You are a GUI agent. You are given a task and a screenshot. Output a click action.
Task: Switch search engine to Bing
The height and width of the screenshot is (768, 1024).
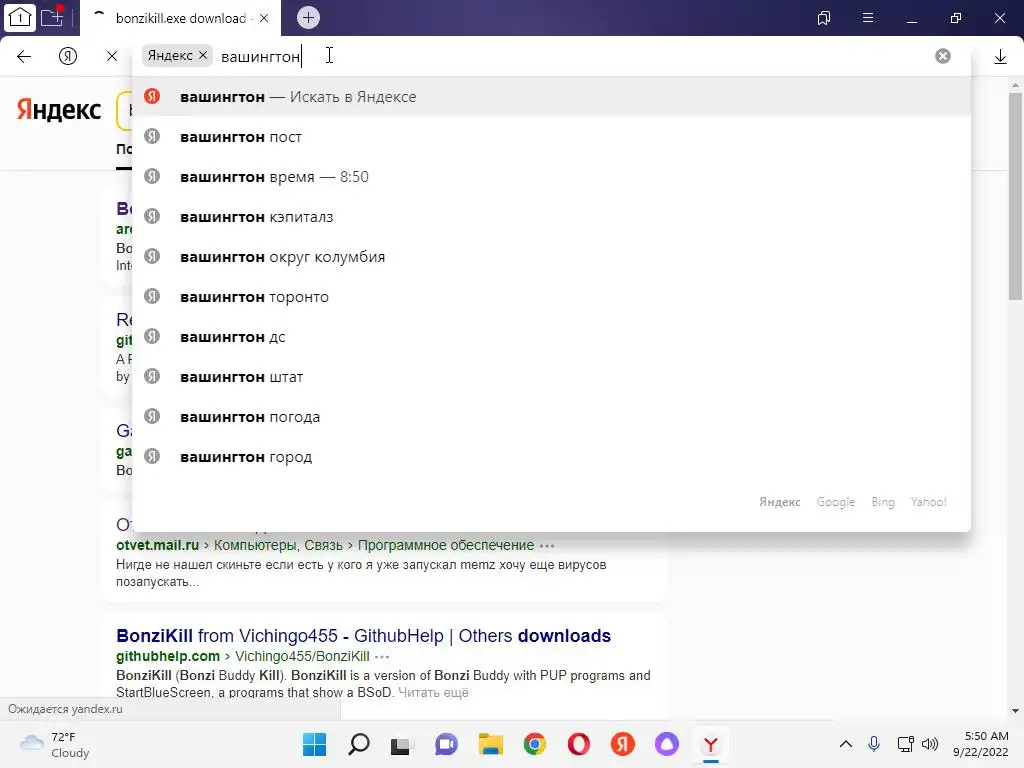click(882, 502)
